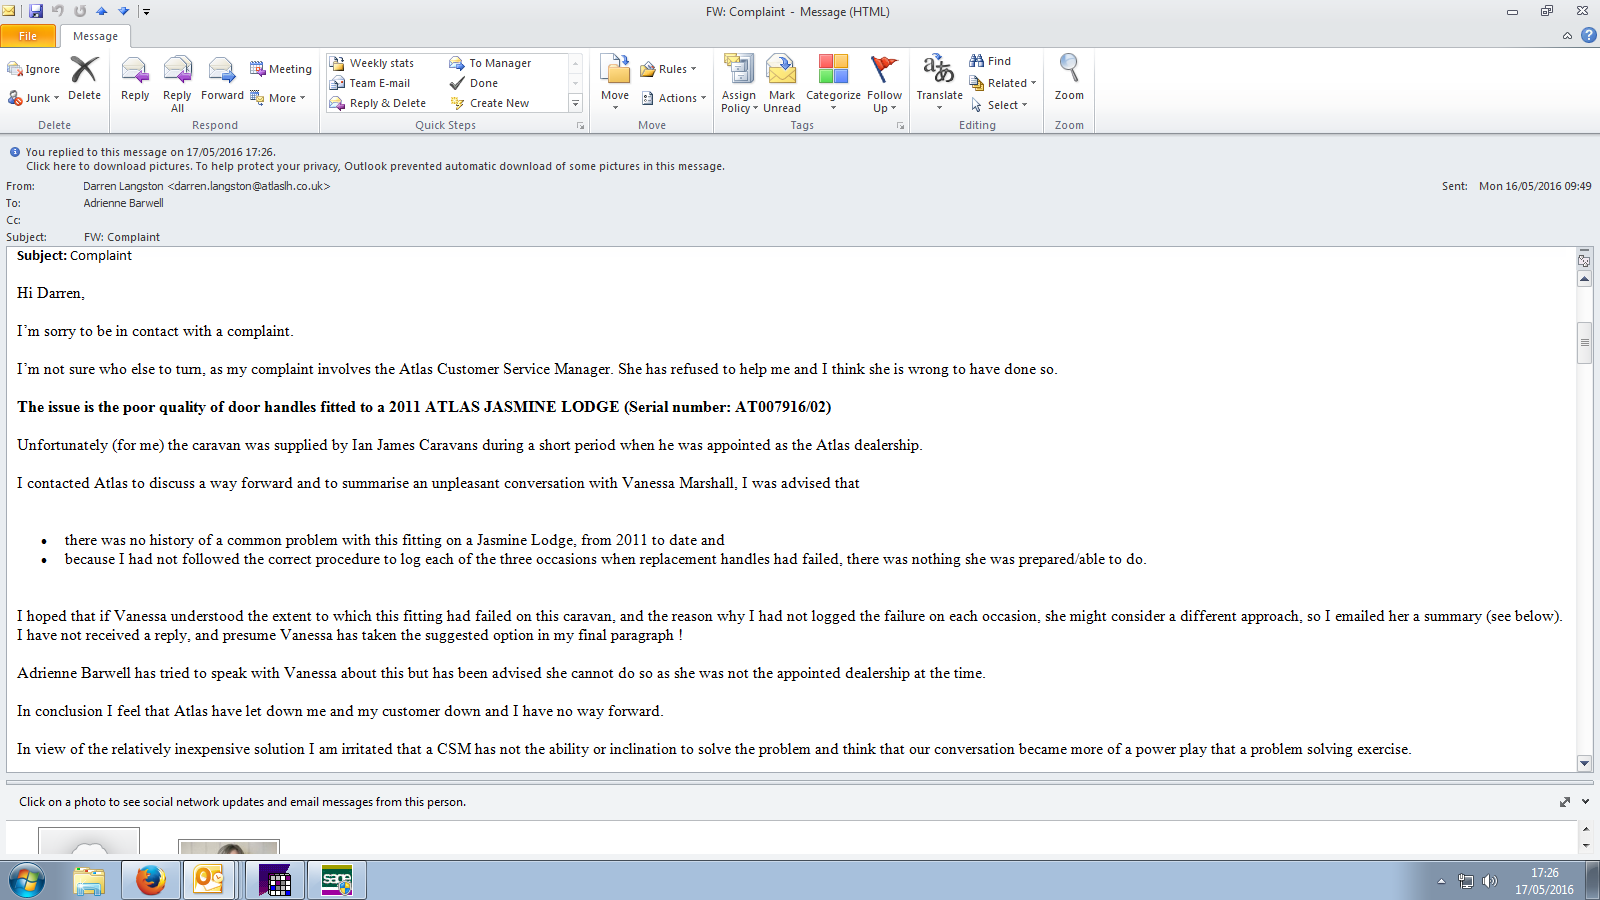
Task: Open the Quick Steps dialog launcher
Action: (580, 126)
